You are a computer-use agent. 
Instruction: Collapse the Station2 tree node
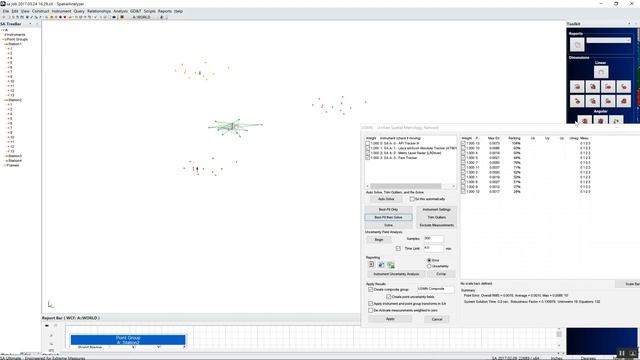coord(6,100)
